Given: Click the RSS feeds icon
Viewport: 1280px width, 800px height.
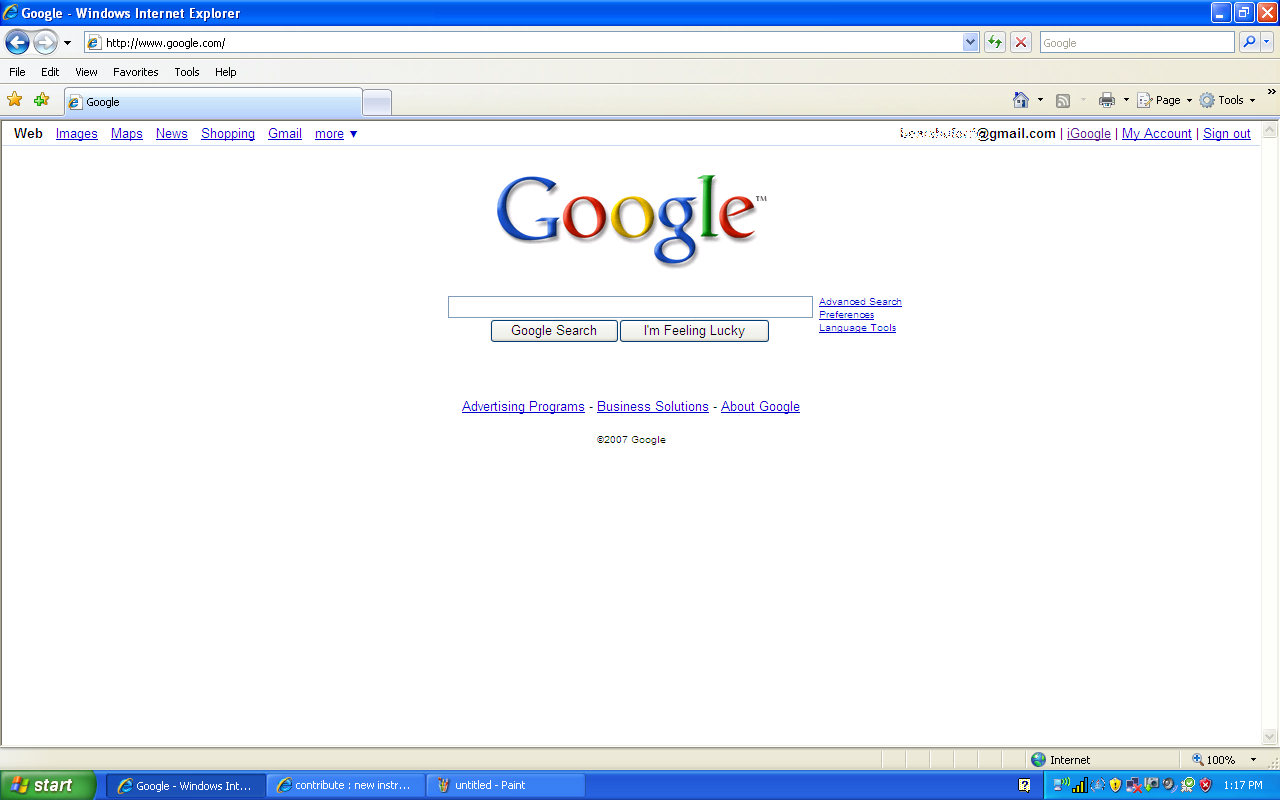Looking at the screenshot, I should (x=1063, y=100).
